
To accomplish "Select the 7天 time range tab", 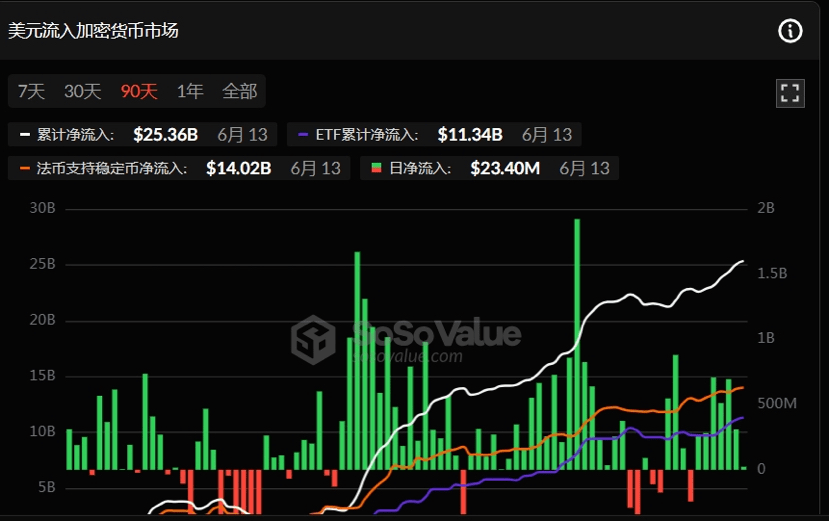I will 31,91.
